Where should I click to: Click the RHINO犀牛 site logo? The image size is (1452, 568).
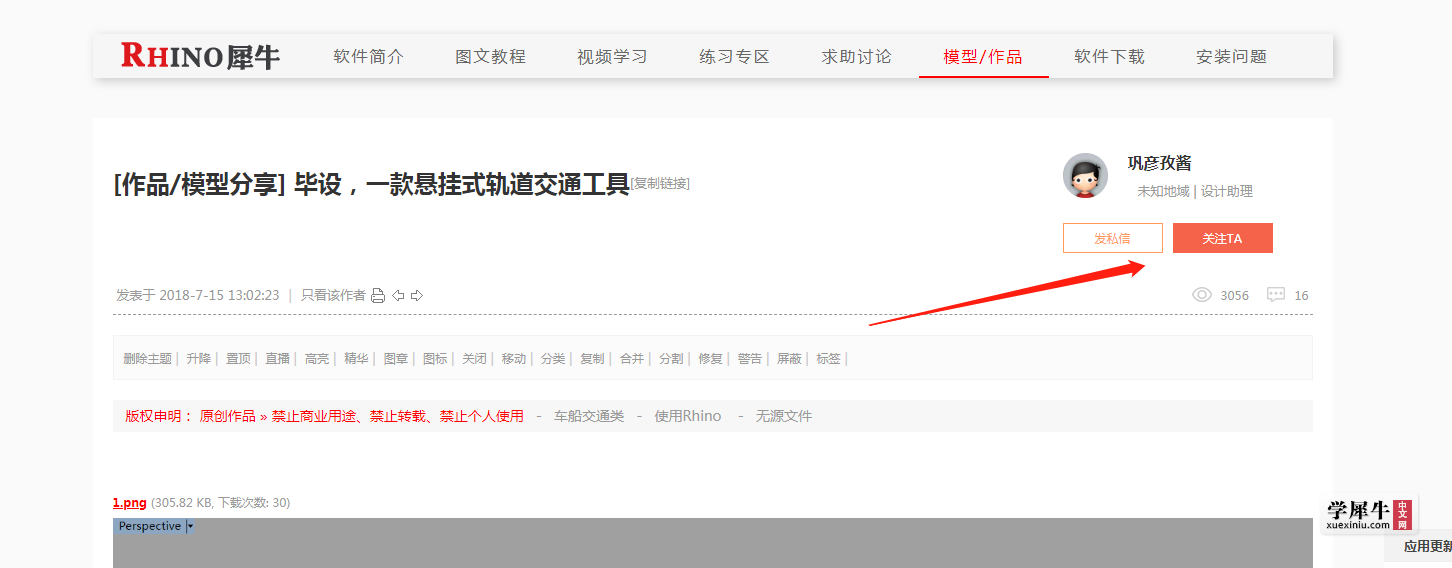tap(200, 56)
